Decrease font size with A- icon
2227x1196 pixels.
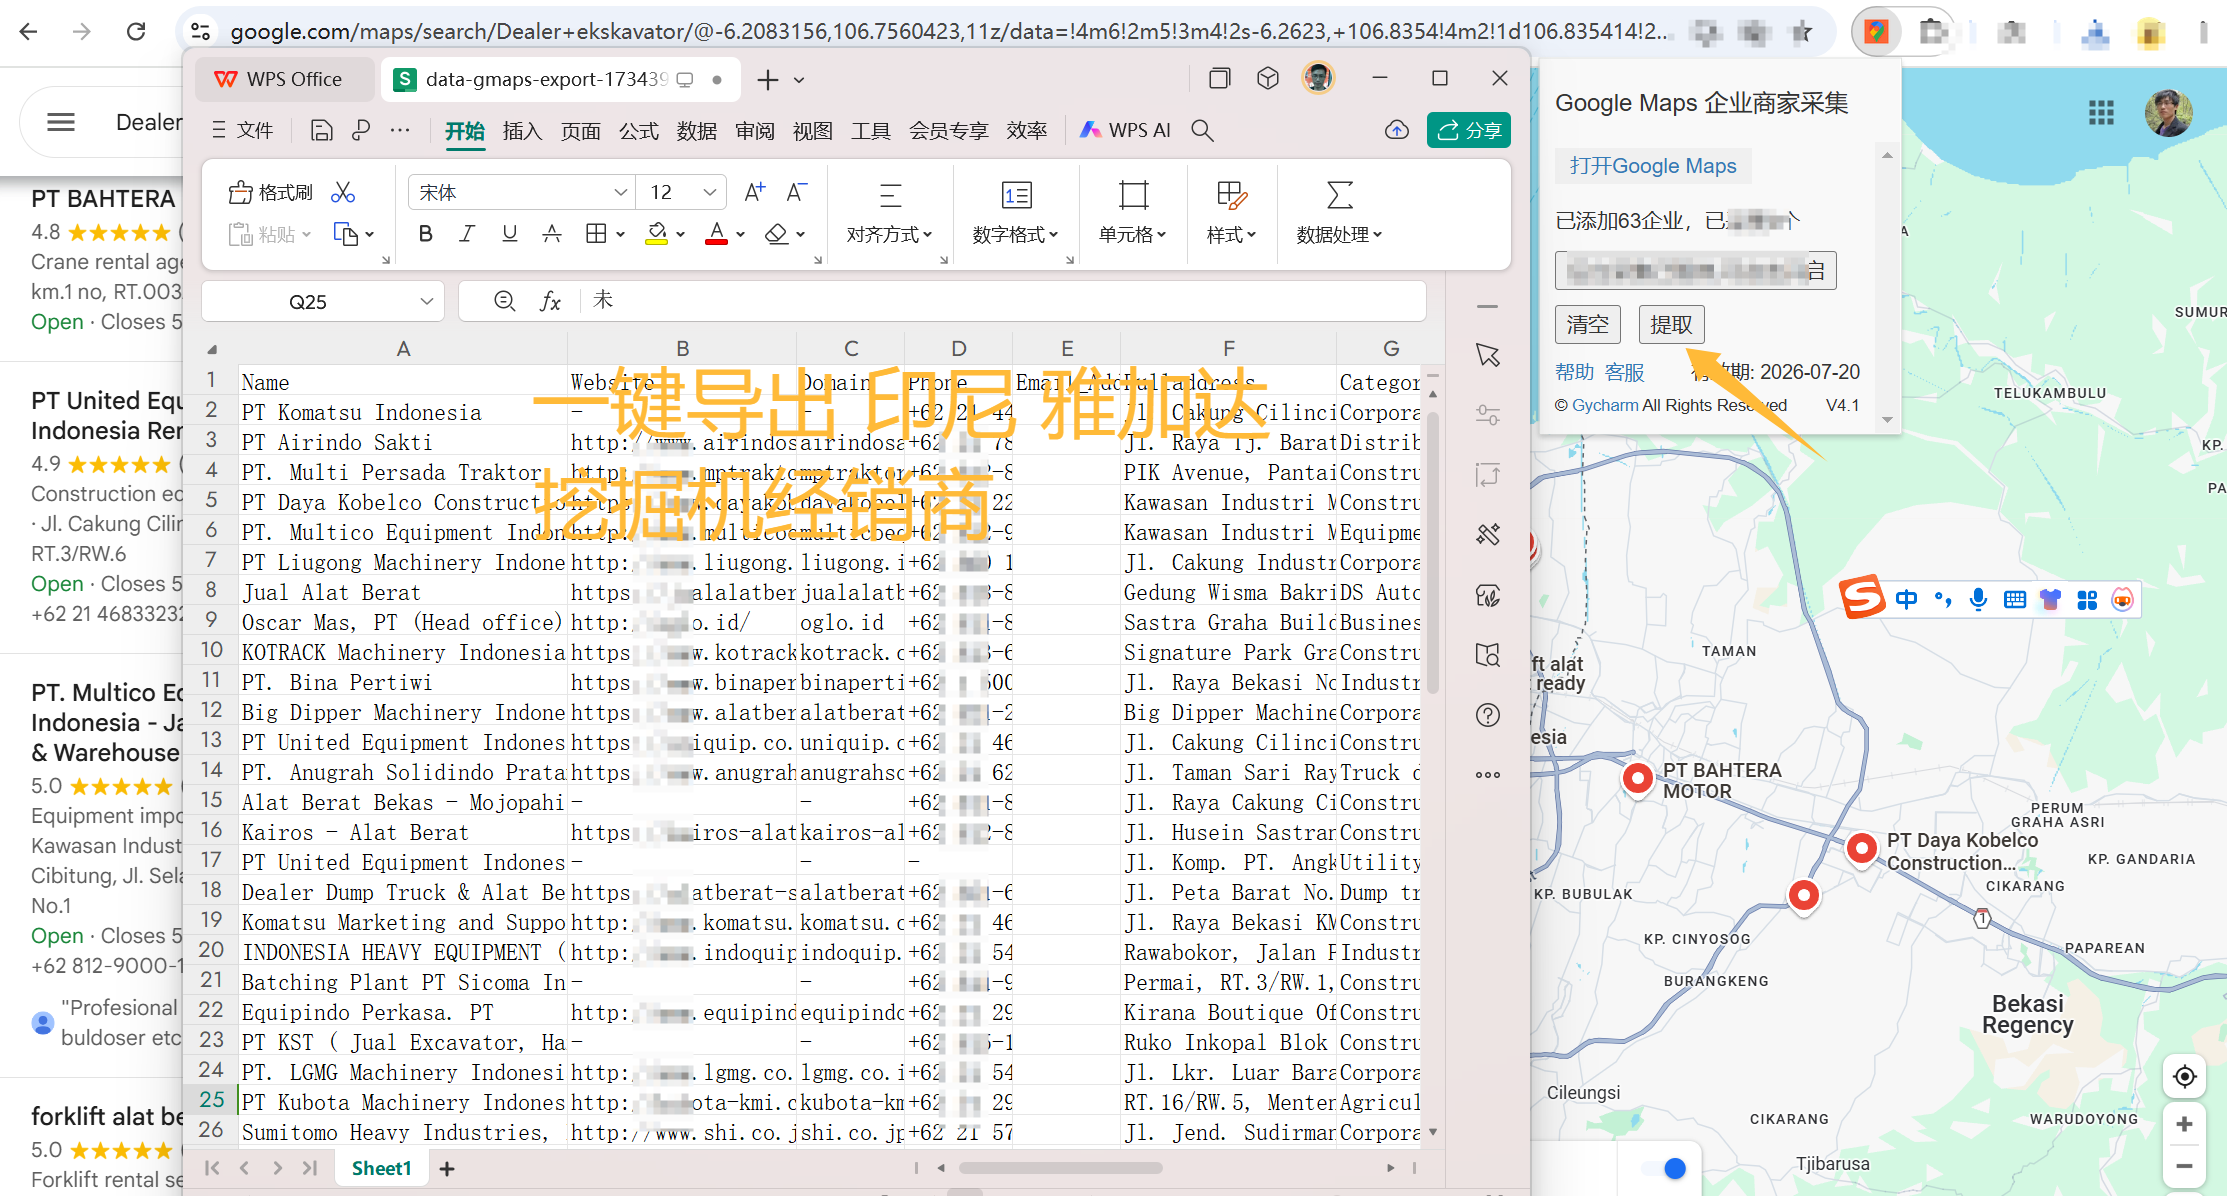pyautogui.click(x=796, y=192)
